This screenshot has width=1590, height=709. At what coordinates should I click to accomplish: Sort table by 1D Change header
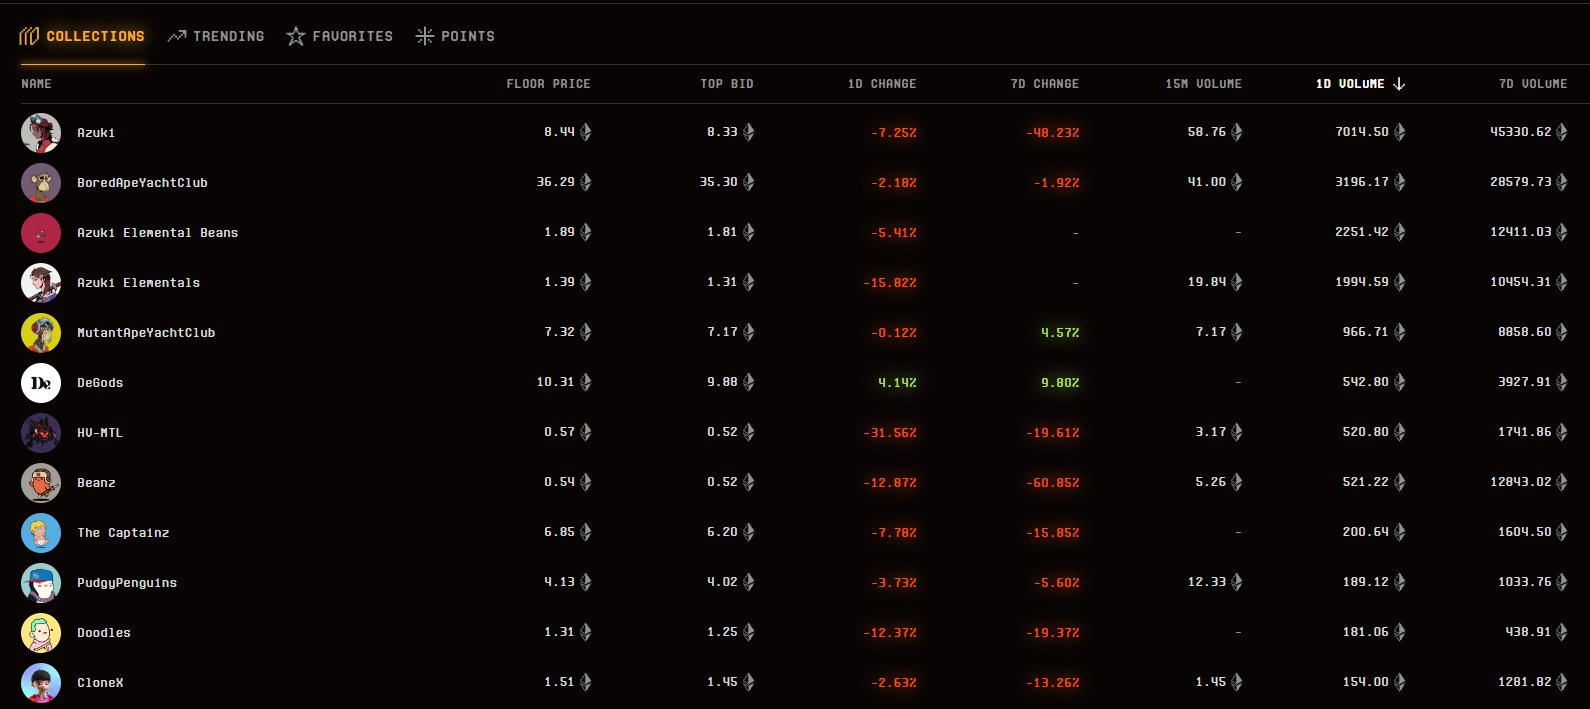click(x=882, y=84)
